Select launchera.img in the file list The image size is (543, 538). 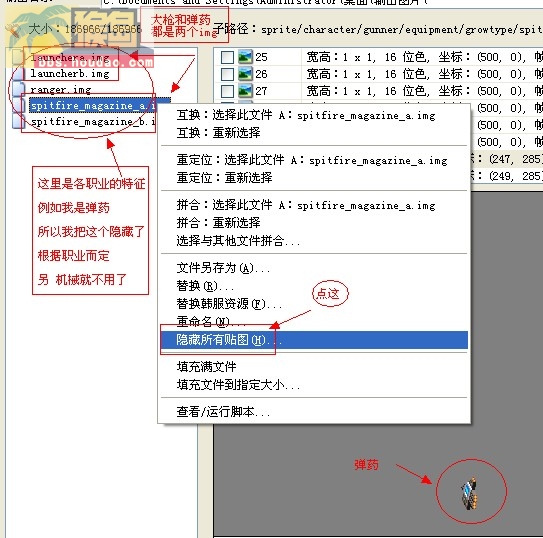pos(70,57)
